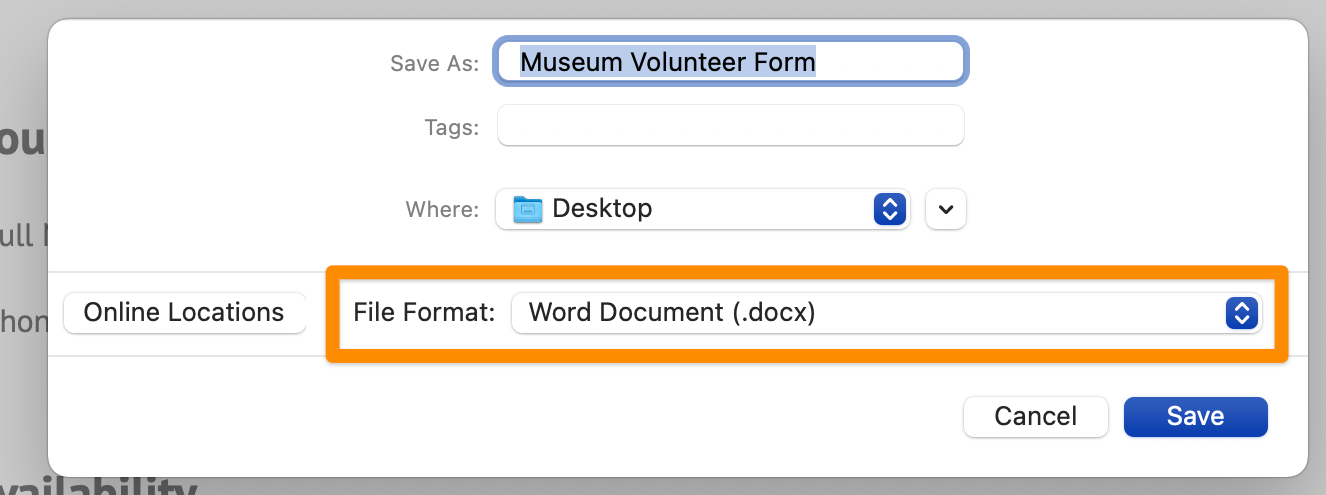Click the 'File Format:' label
This screenshot has width=1326, height=495.
(424, 313)
